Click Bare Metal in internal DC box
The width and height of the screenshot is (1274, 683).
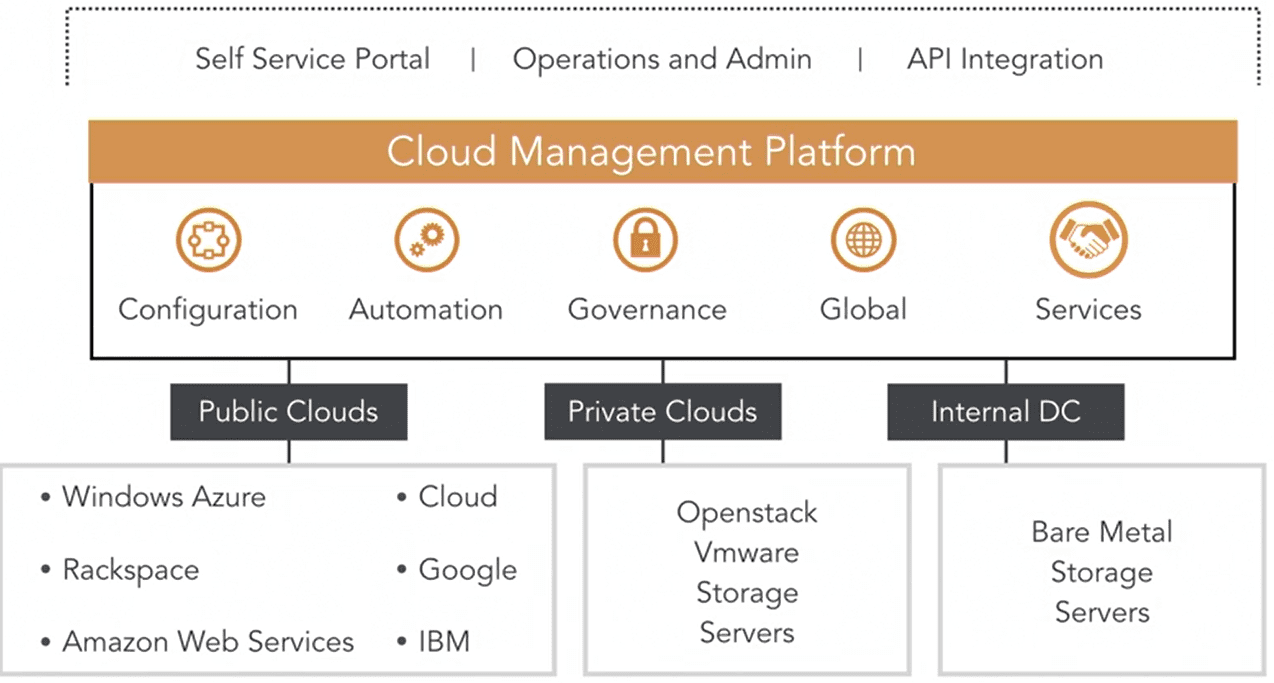[x=1102, y=532]
